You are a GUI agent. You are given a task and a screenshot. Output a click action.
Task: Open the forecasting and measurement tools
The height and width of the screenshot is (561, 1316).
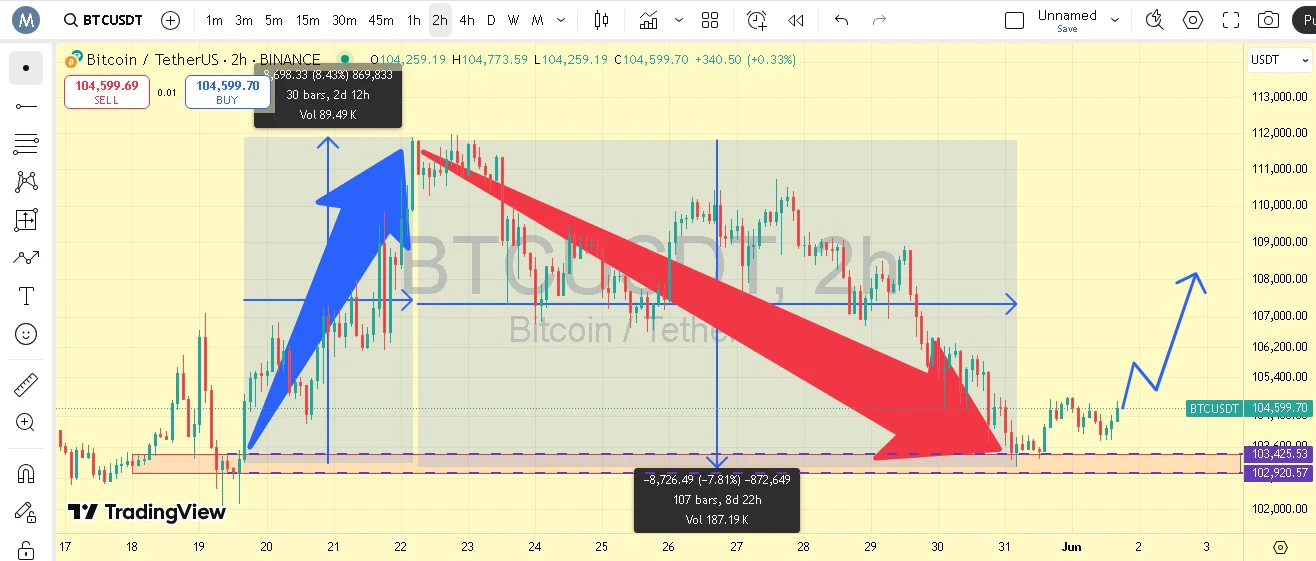coord(26,220)
